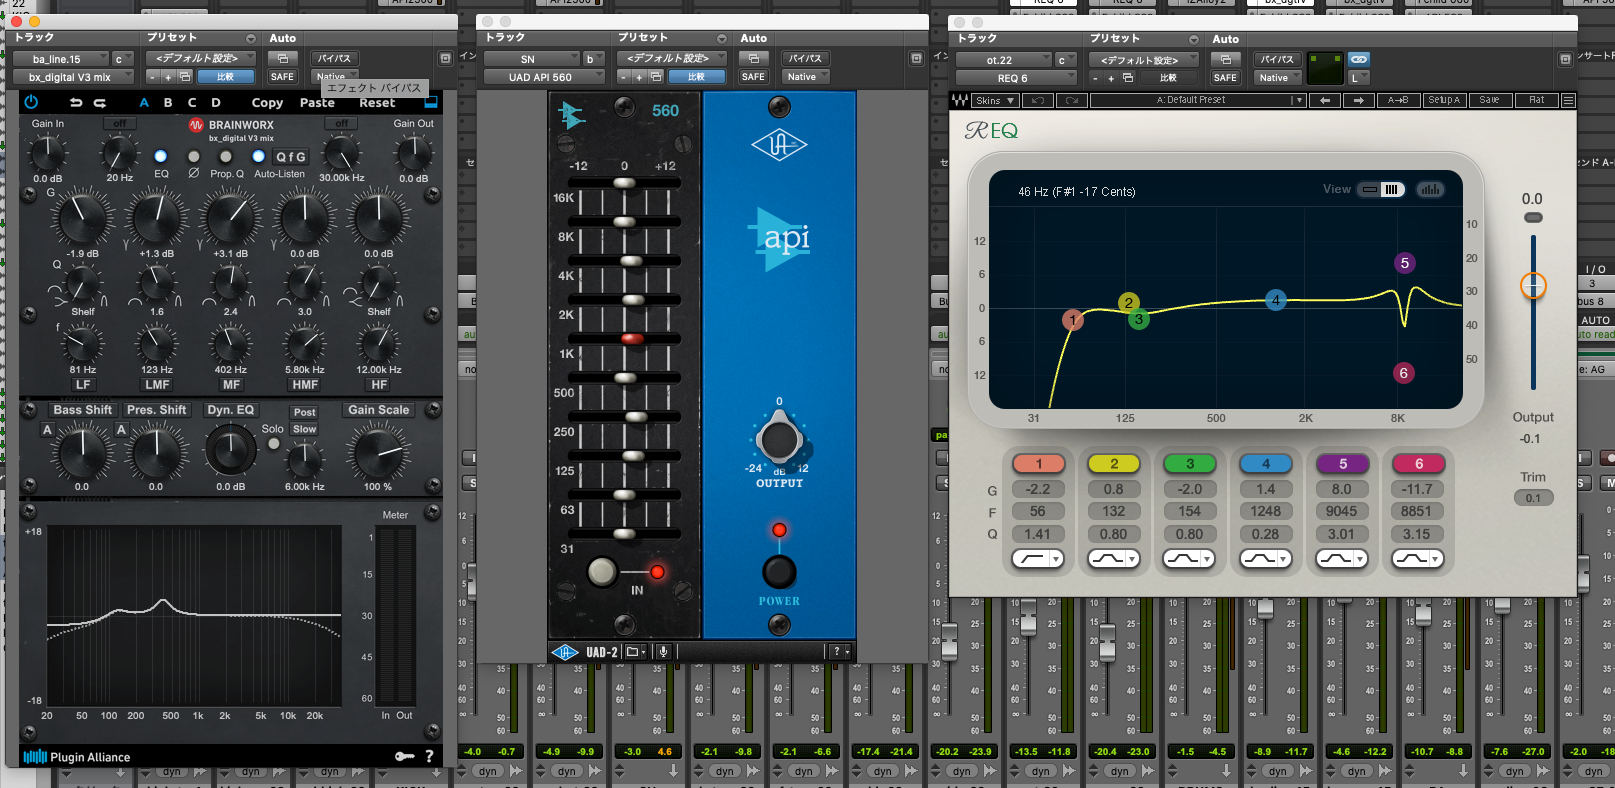
Task: Click REQ band 4 frequency field 1248
Action: 1265,511
